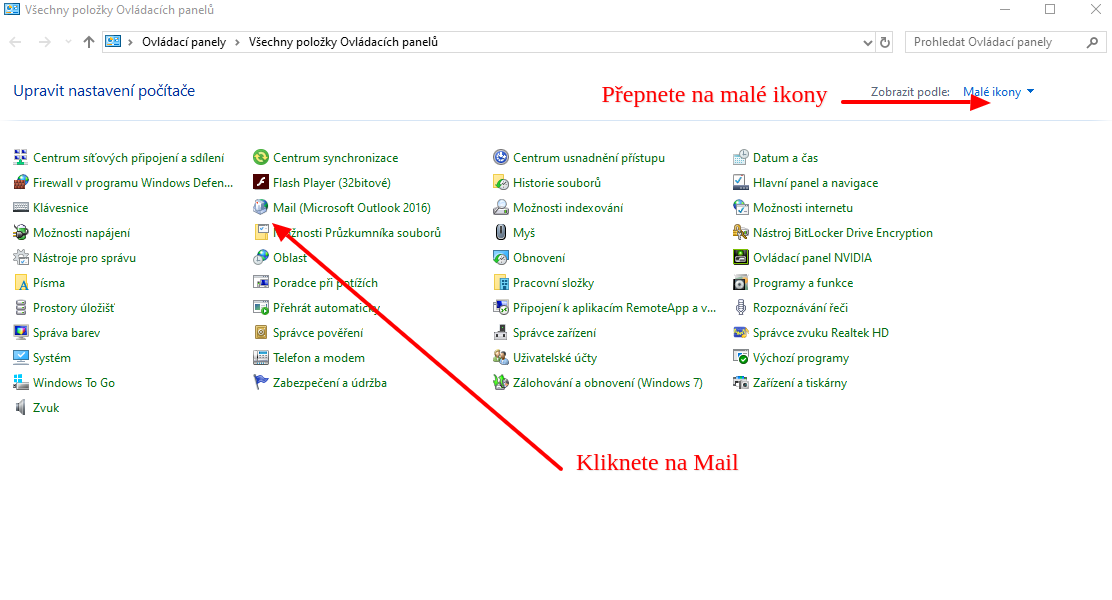The height and width of the screenshot is (600, 1112).
Task: Open the recent locations chevron beside Forward
Action: [68, 42]
